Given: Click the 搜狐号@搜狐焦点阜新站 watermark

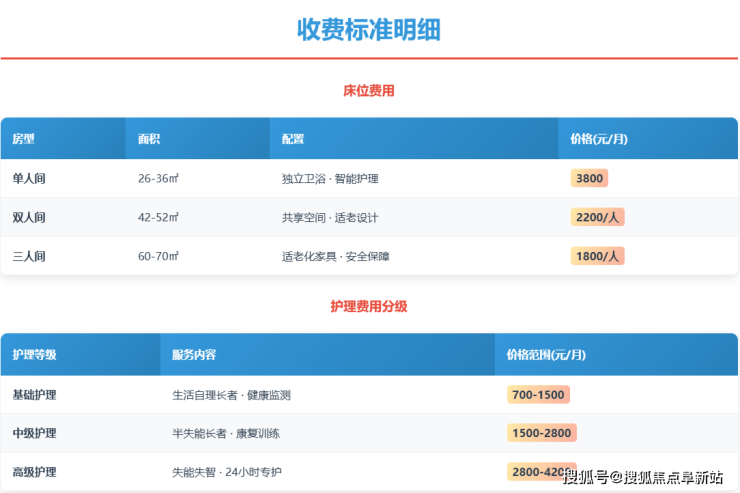Looking at the screenshot, I should [644, 477].
